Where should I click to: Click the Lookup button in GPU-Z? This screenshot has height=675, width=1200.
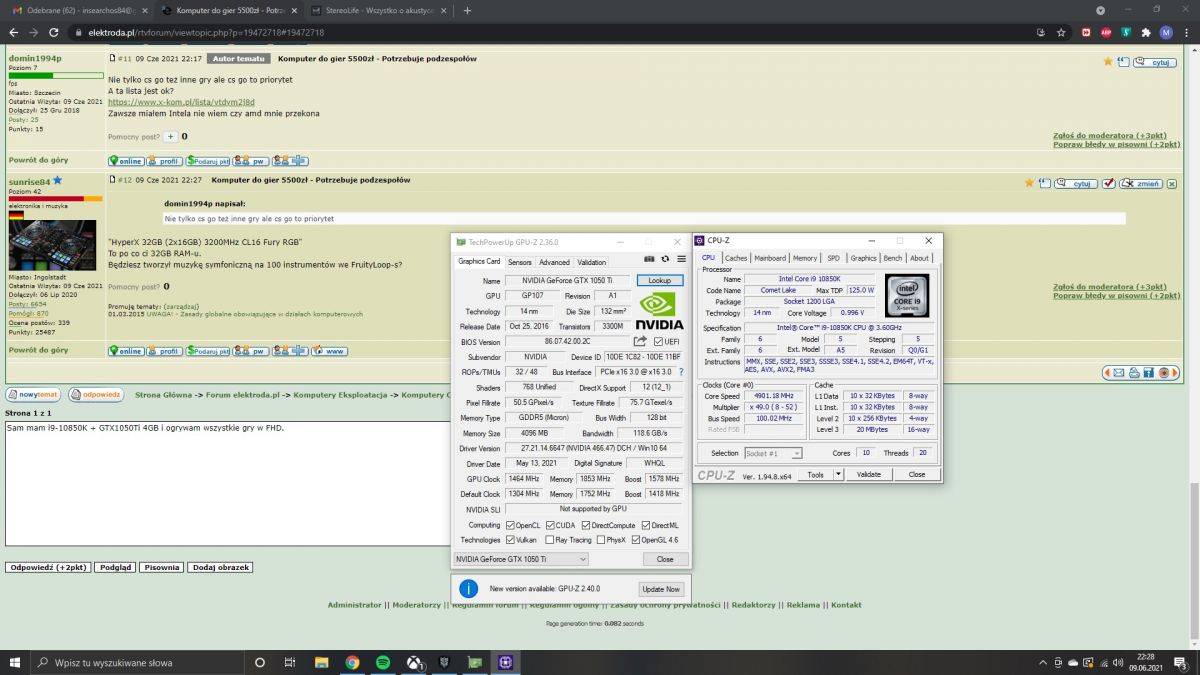660,281
